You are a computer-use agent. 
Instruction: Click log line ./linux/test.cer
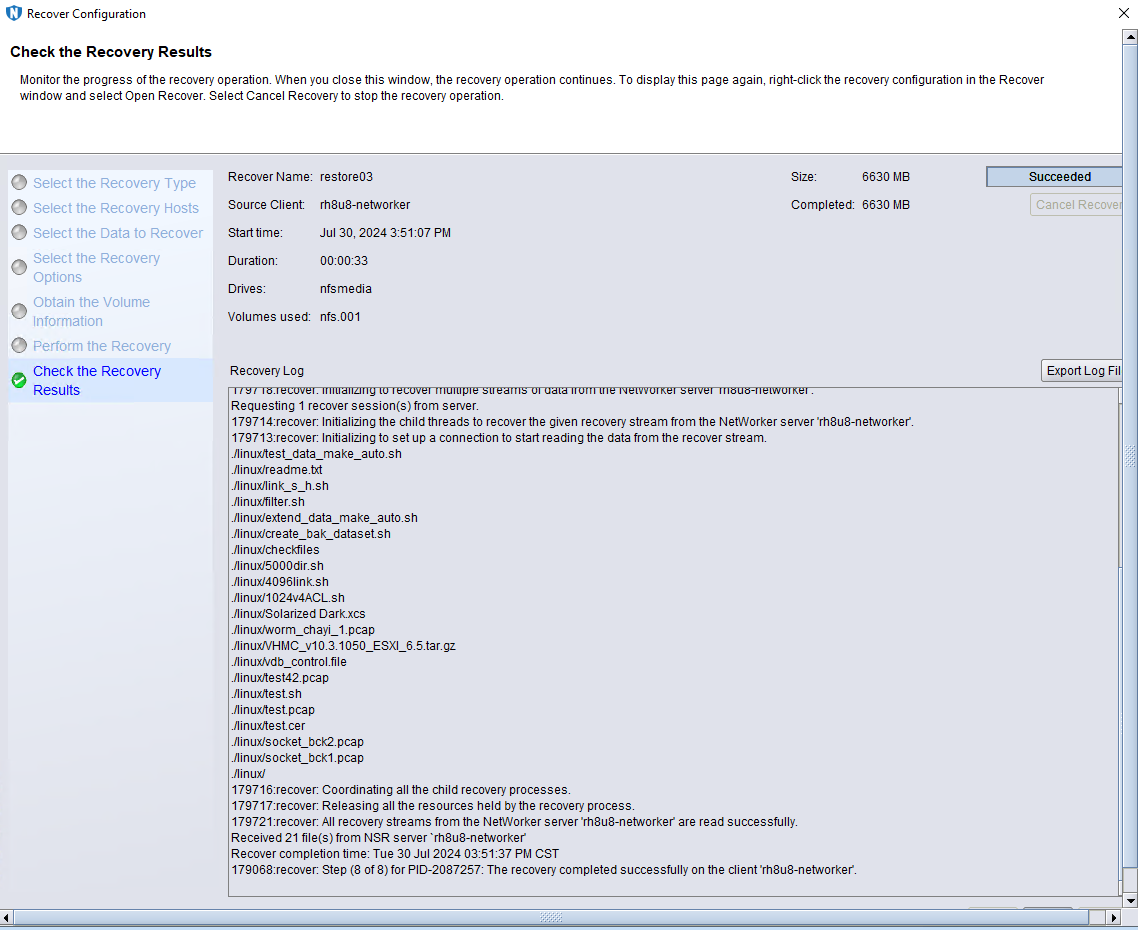(268, 725)
